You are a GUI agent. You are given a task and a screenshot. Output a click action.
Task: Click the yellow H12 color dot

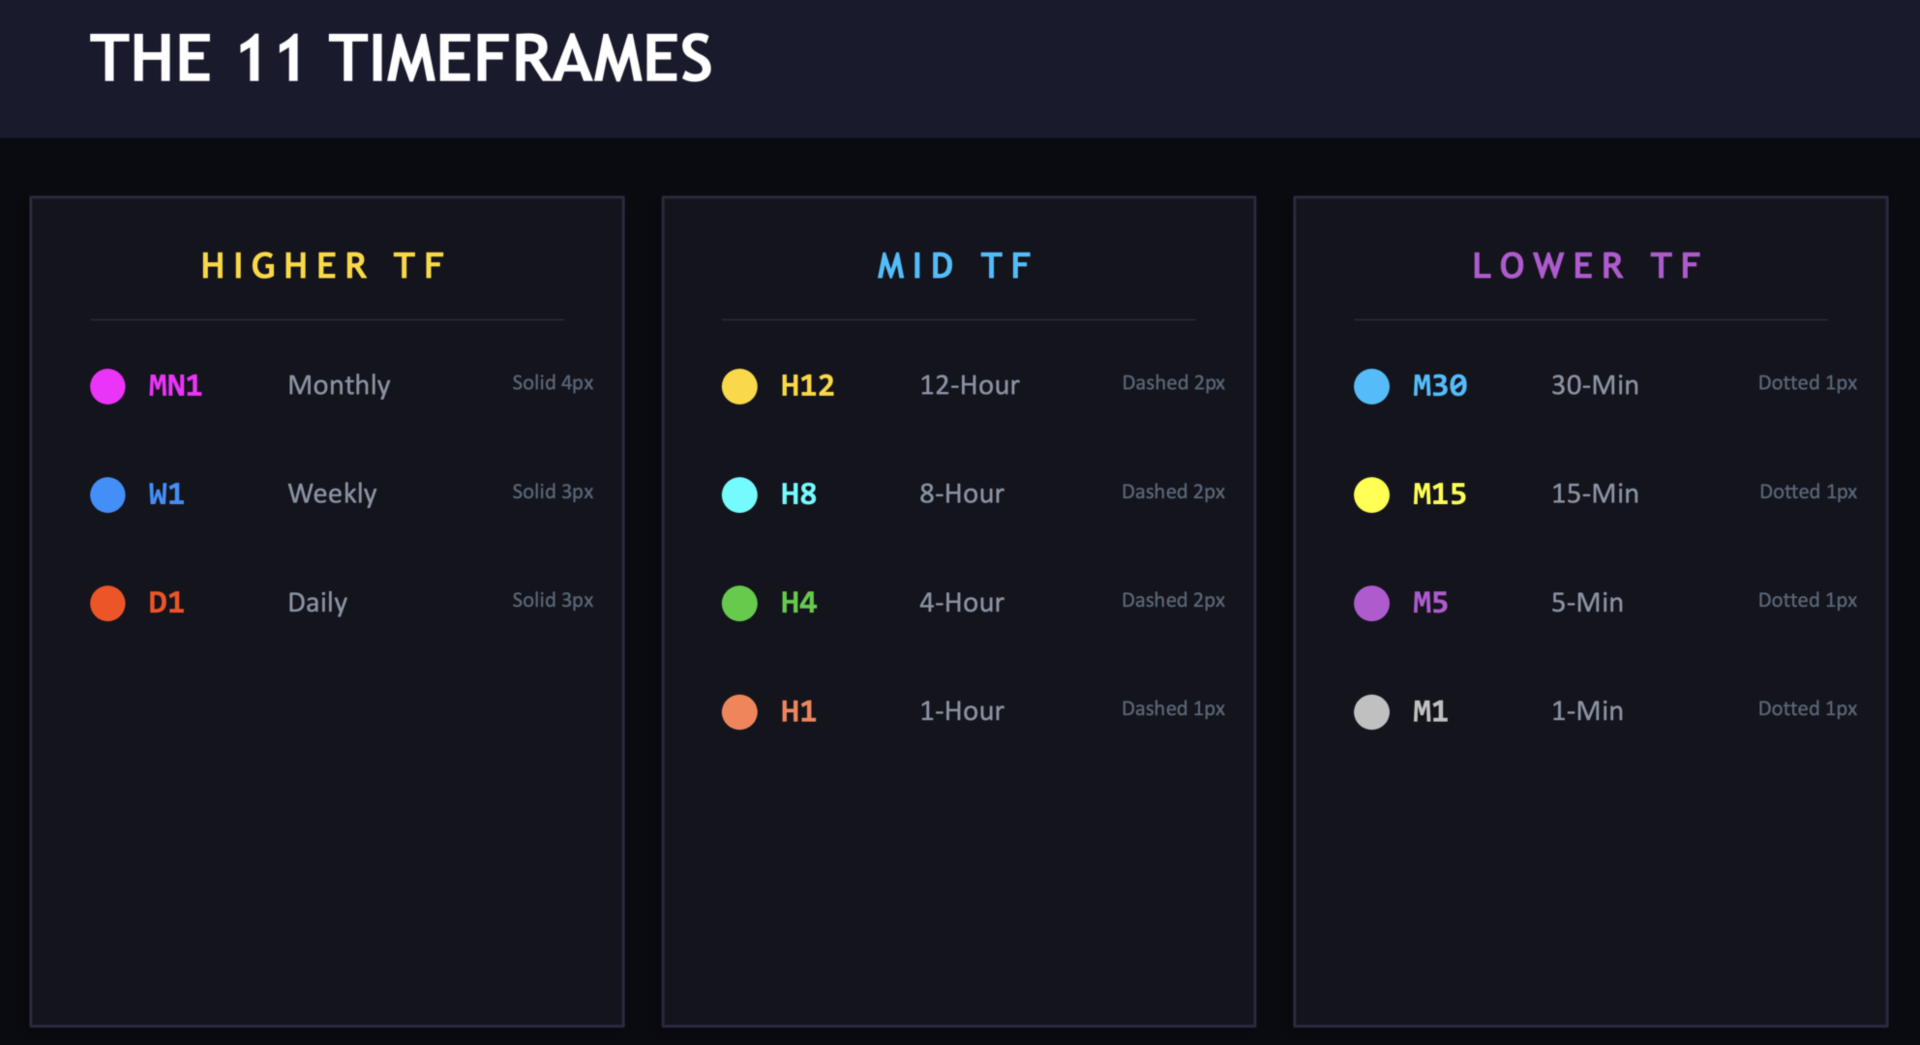[x=740, y=386]
